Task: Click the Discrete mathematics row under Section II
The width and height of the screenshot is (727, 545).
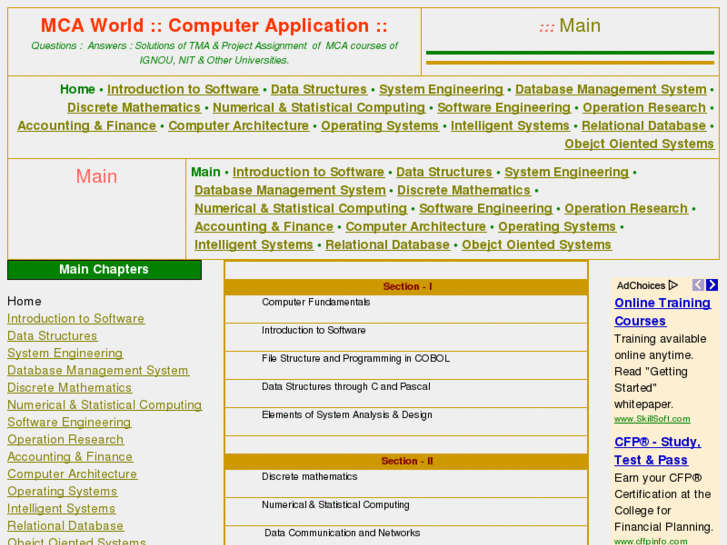Action: (x=309, y=477)
